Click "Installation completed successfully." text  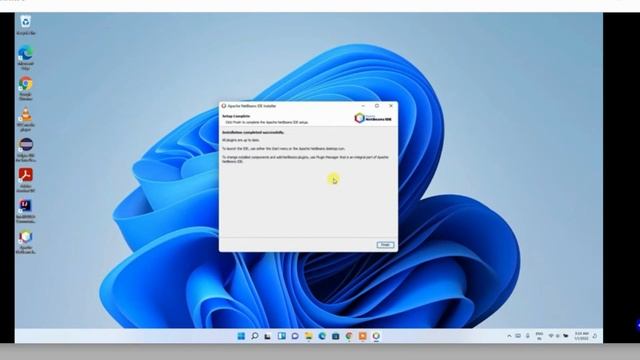tap(253, 132)
